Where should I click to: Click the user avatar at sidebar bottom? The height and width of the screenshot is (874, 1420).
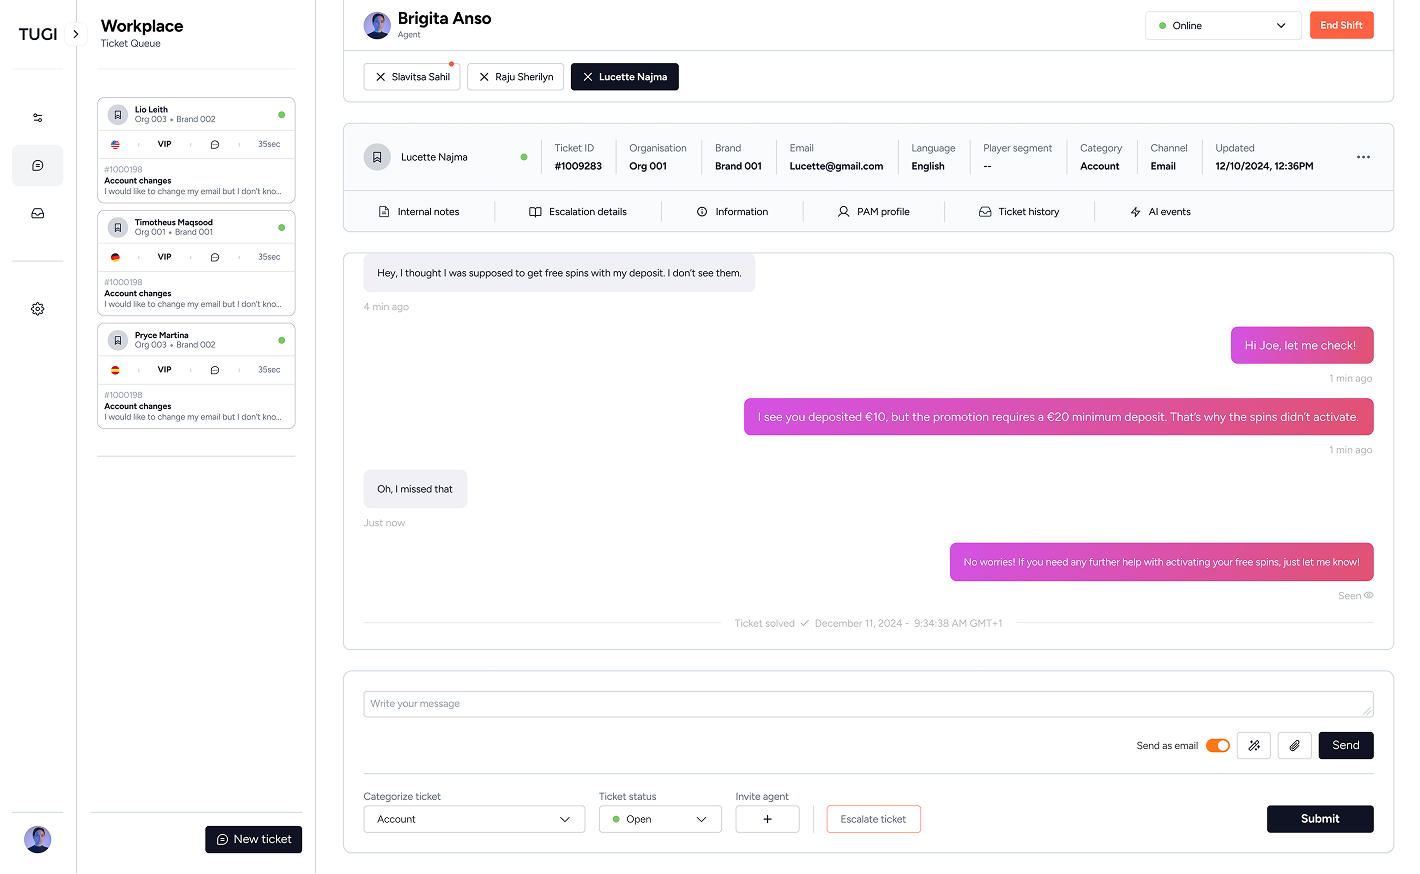[38, 839]
